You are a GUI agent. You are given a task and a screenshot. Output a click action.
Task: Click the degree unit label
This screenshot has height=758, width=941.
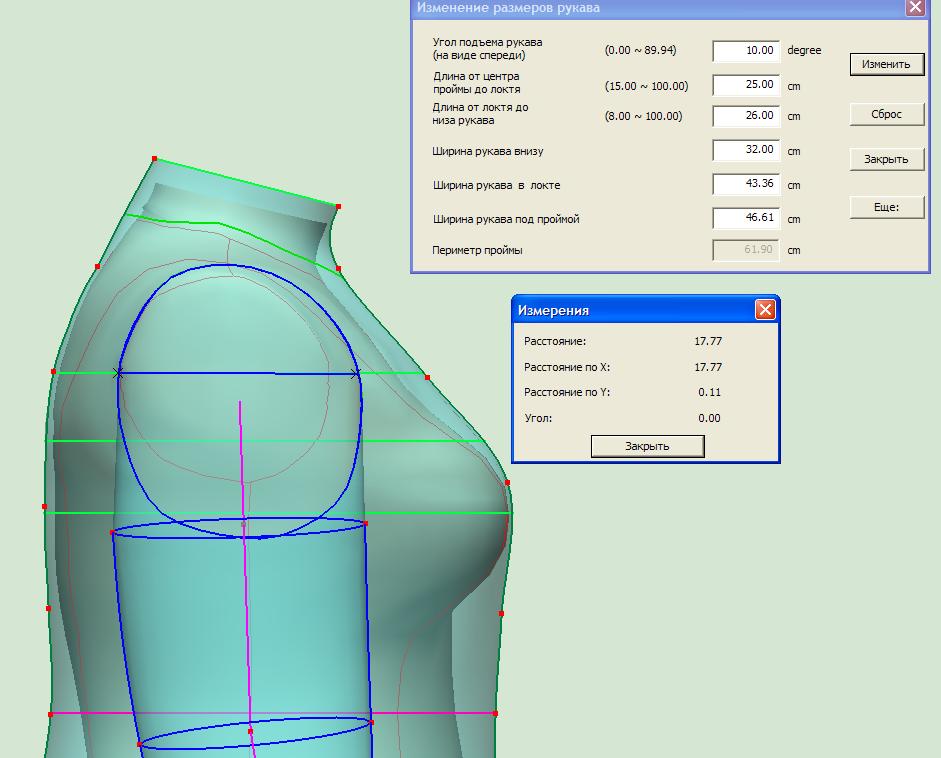click(804, 50)
